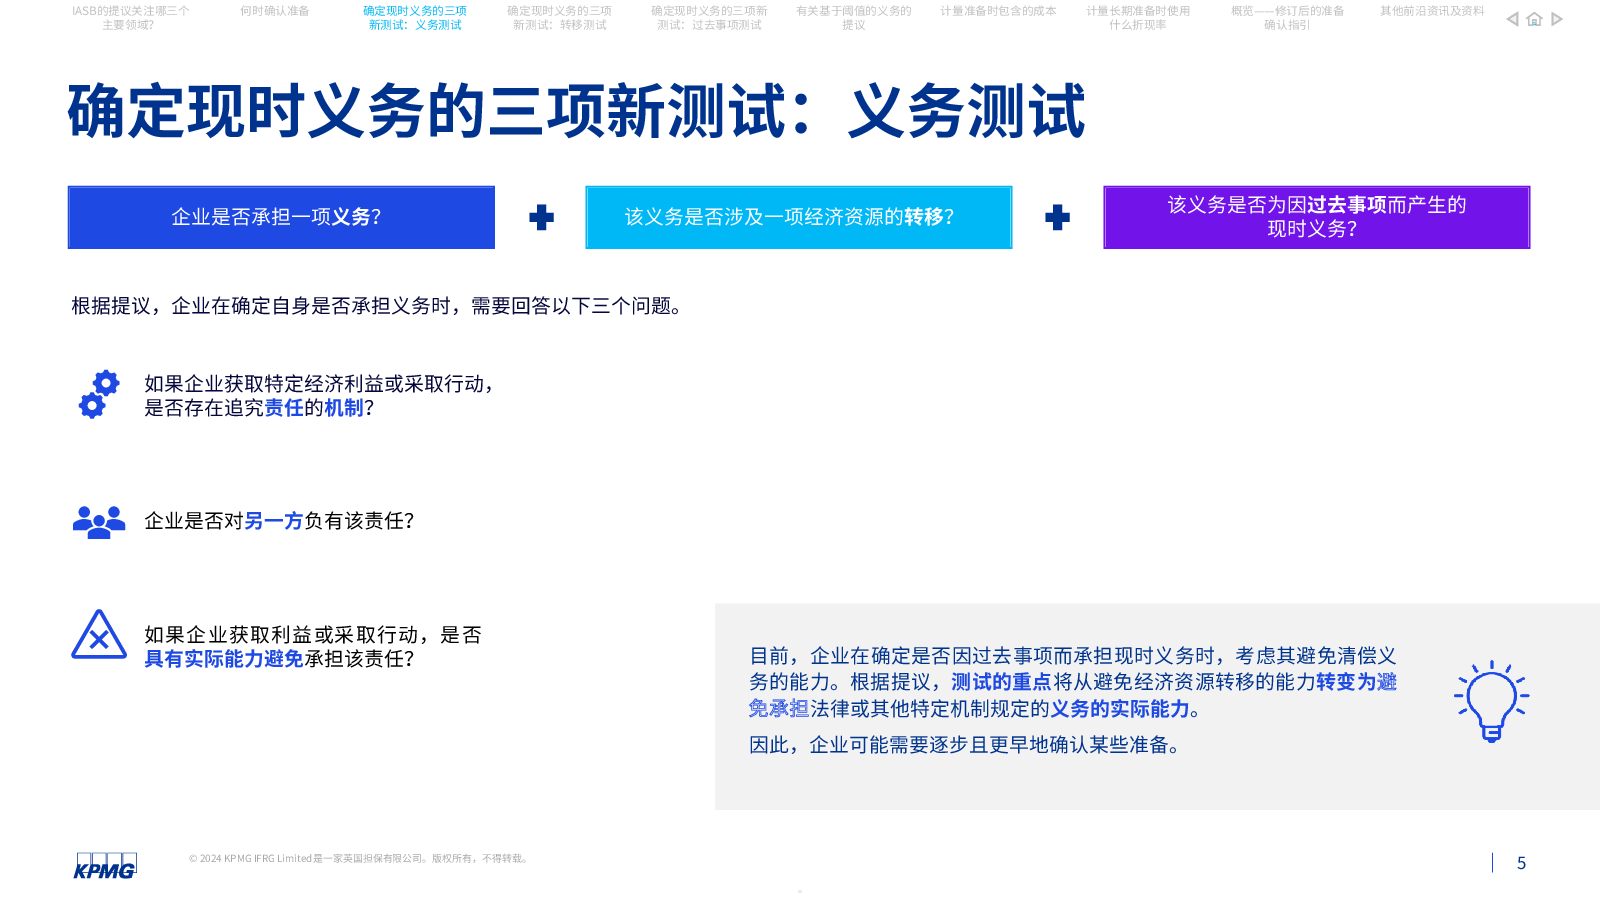Viewport: 1600px width, 900px height.
Task: Go to previous slide arrow
Action: tap(1512, 19)
